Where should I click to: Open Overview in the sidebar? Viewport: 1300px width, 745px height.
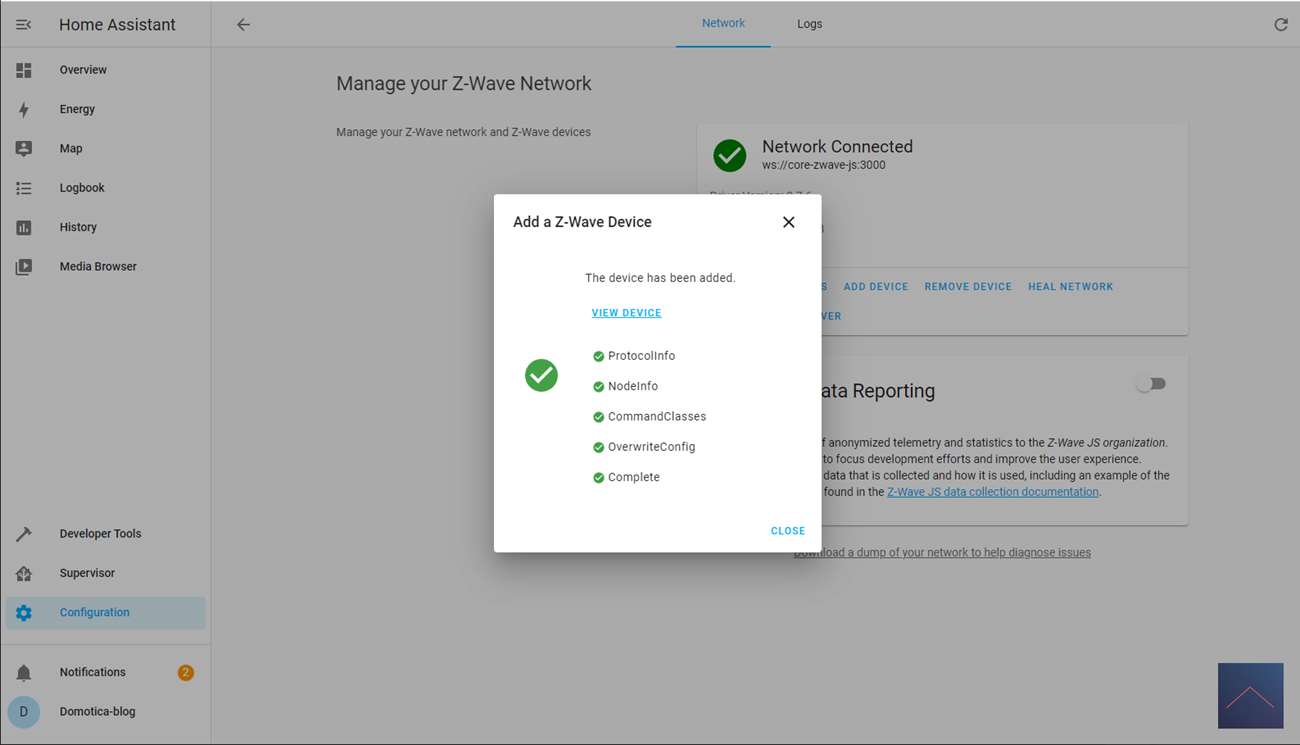click(105, 70)
